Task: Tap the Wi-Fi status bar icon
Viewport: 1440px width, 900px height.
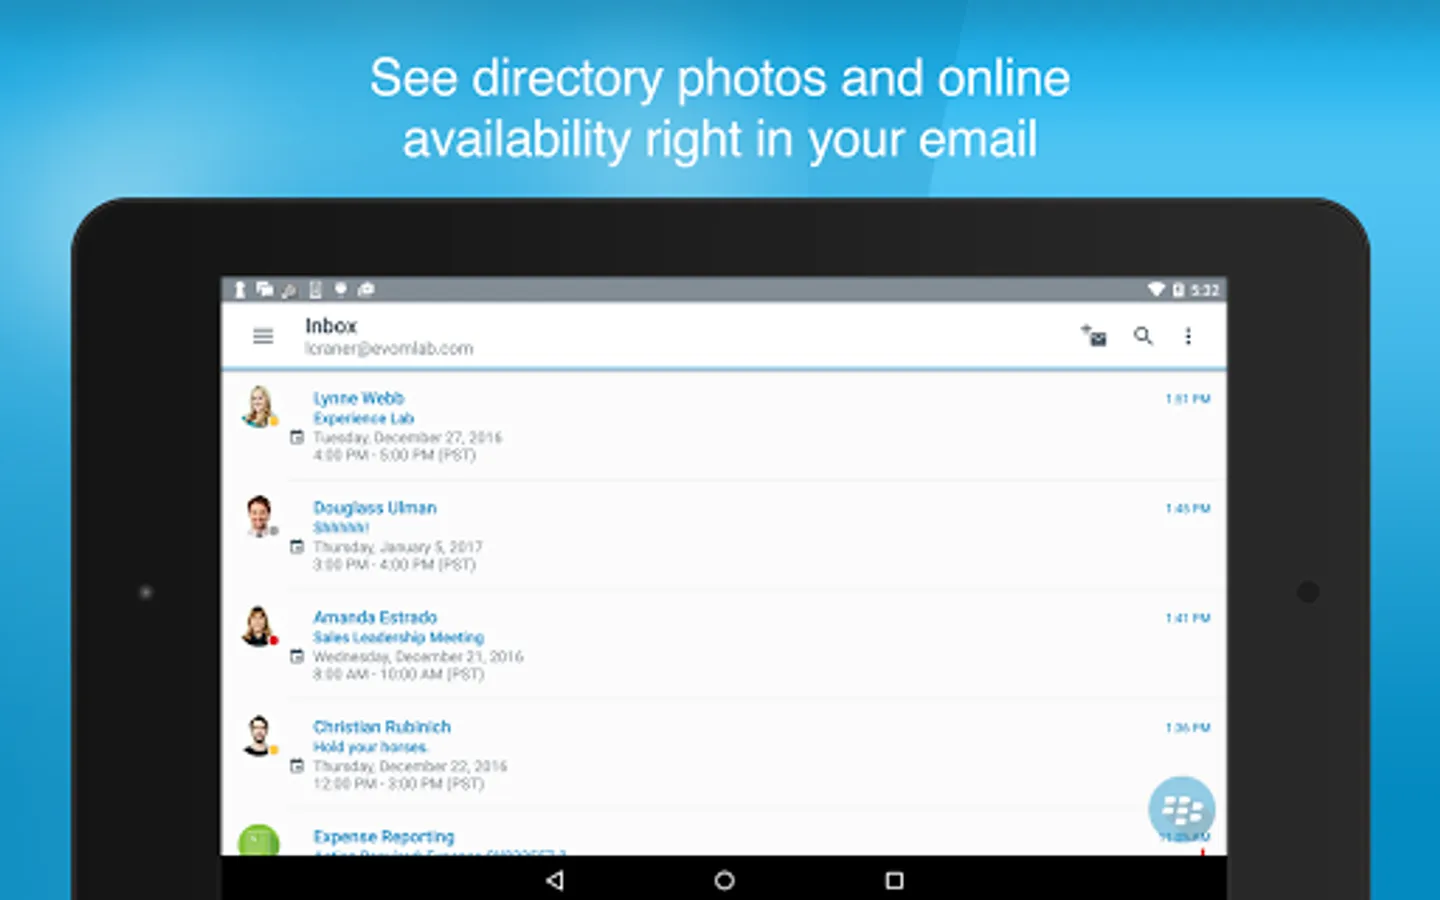Action: click(1156, 290)
